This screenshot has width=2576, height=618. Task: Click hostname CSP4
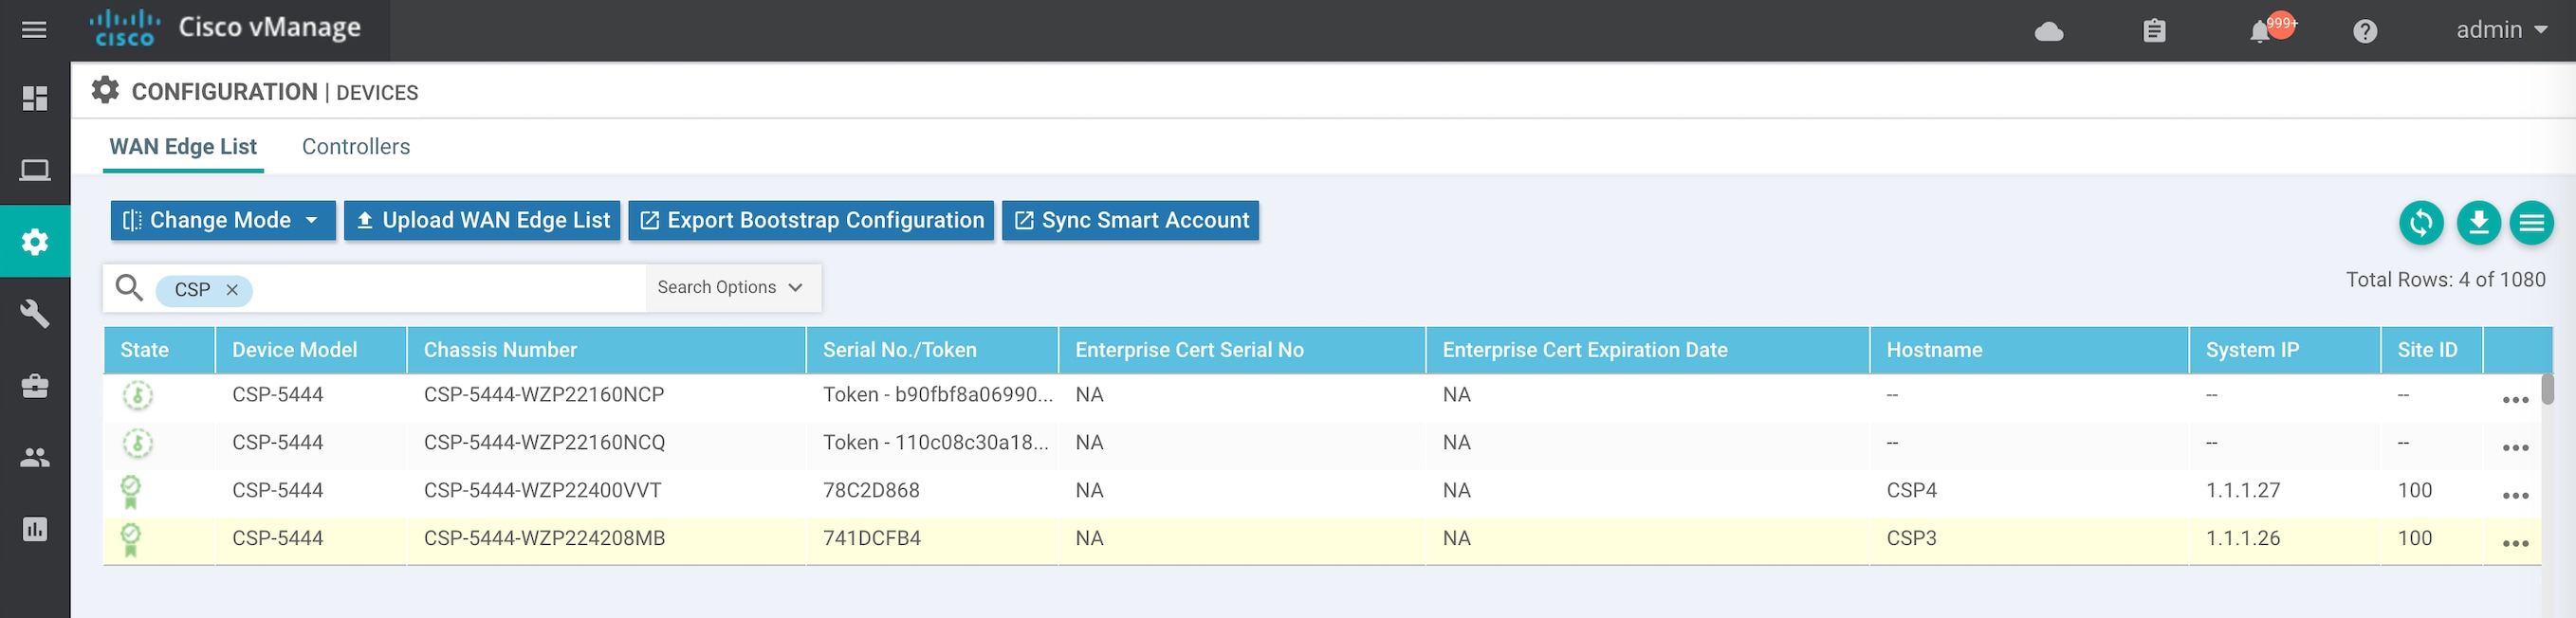click(1911, 491)
